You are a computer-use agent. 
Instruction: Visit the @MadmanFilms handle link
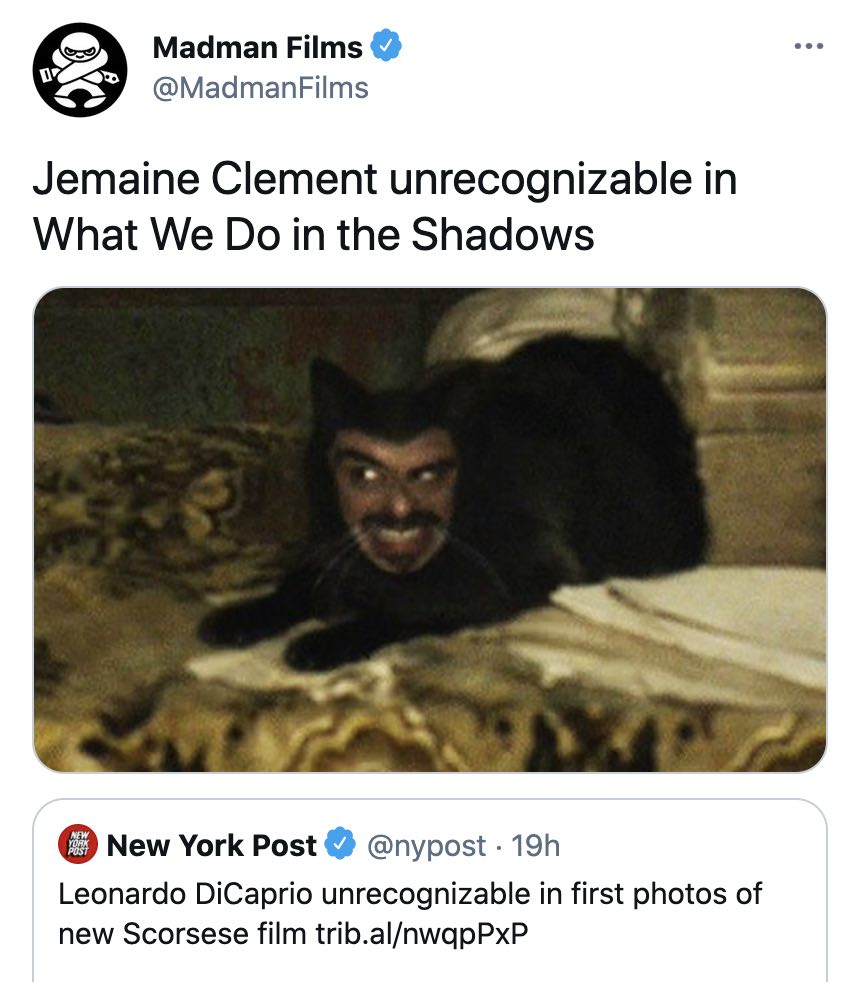[261, 88]
